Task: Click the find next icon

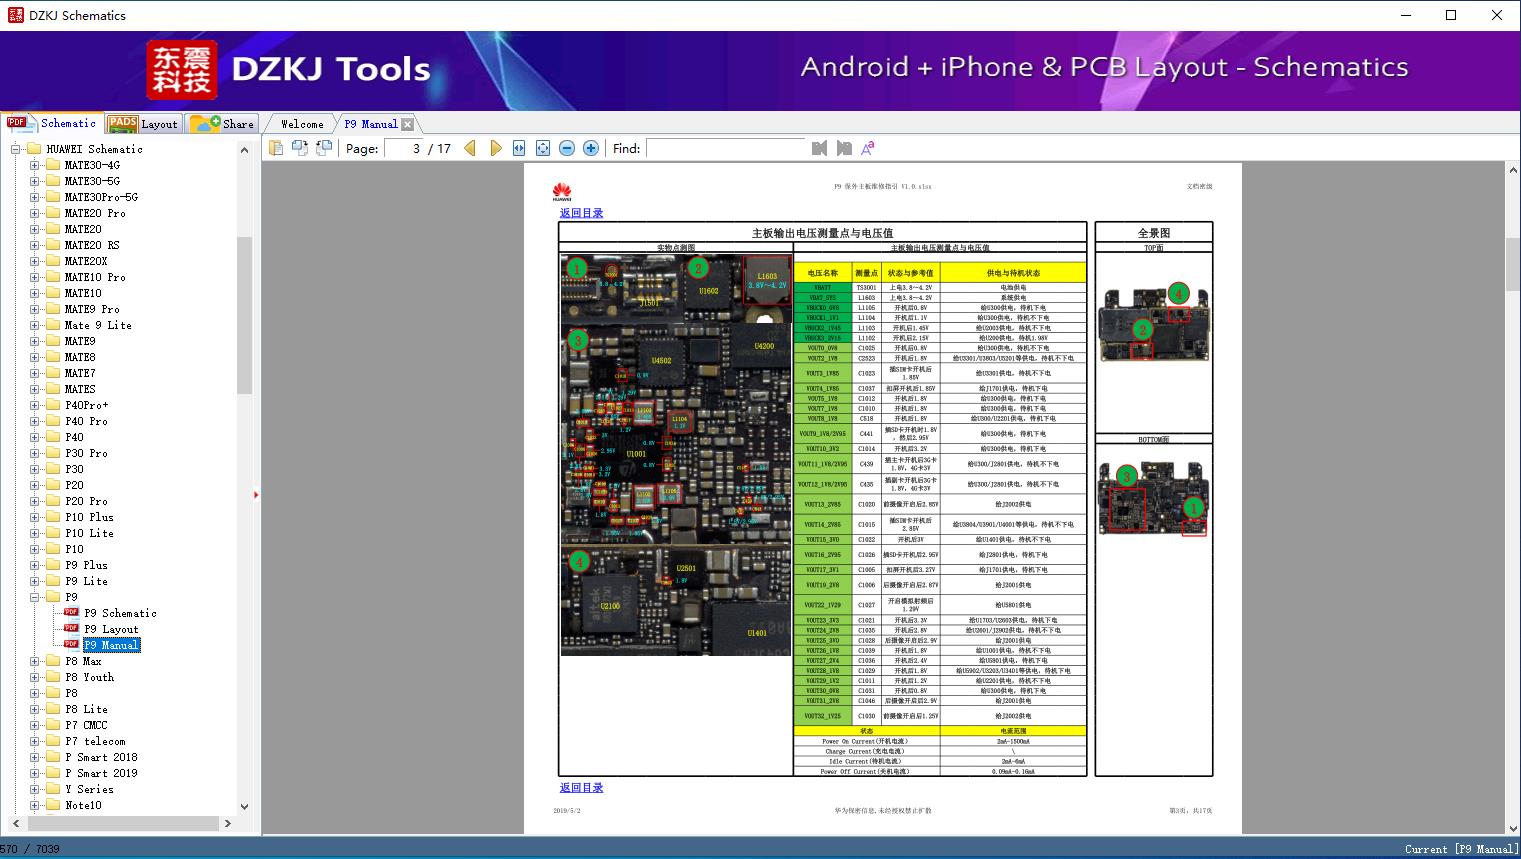Action: pyautogui.click(x=844, y=148)
